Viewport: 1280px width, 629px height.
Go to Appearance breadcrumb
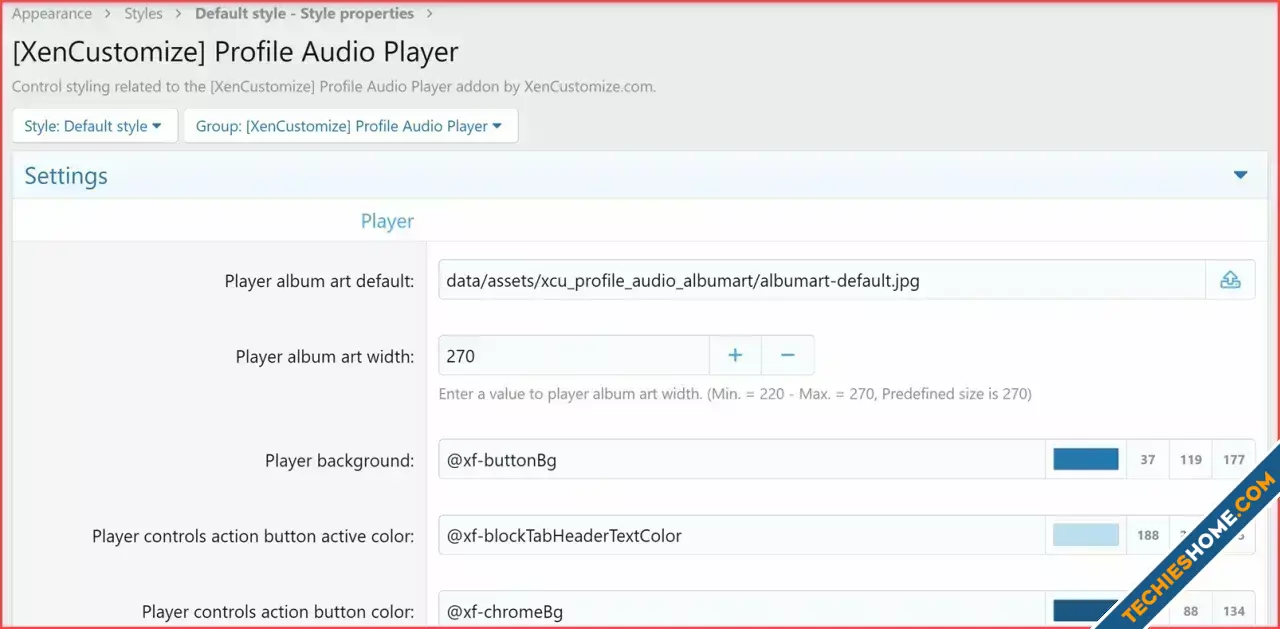point(52,14)
